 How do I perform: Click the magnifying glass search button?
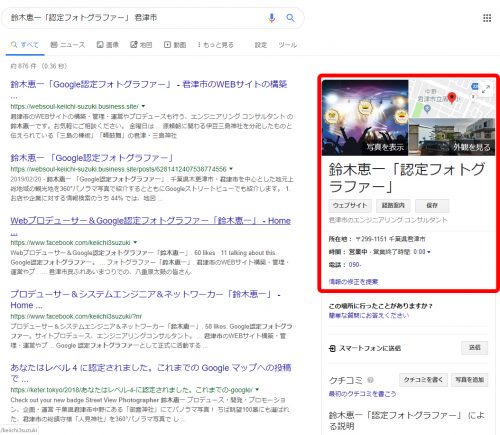click(x=290, y=18)
